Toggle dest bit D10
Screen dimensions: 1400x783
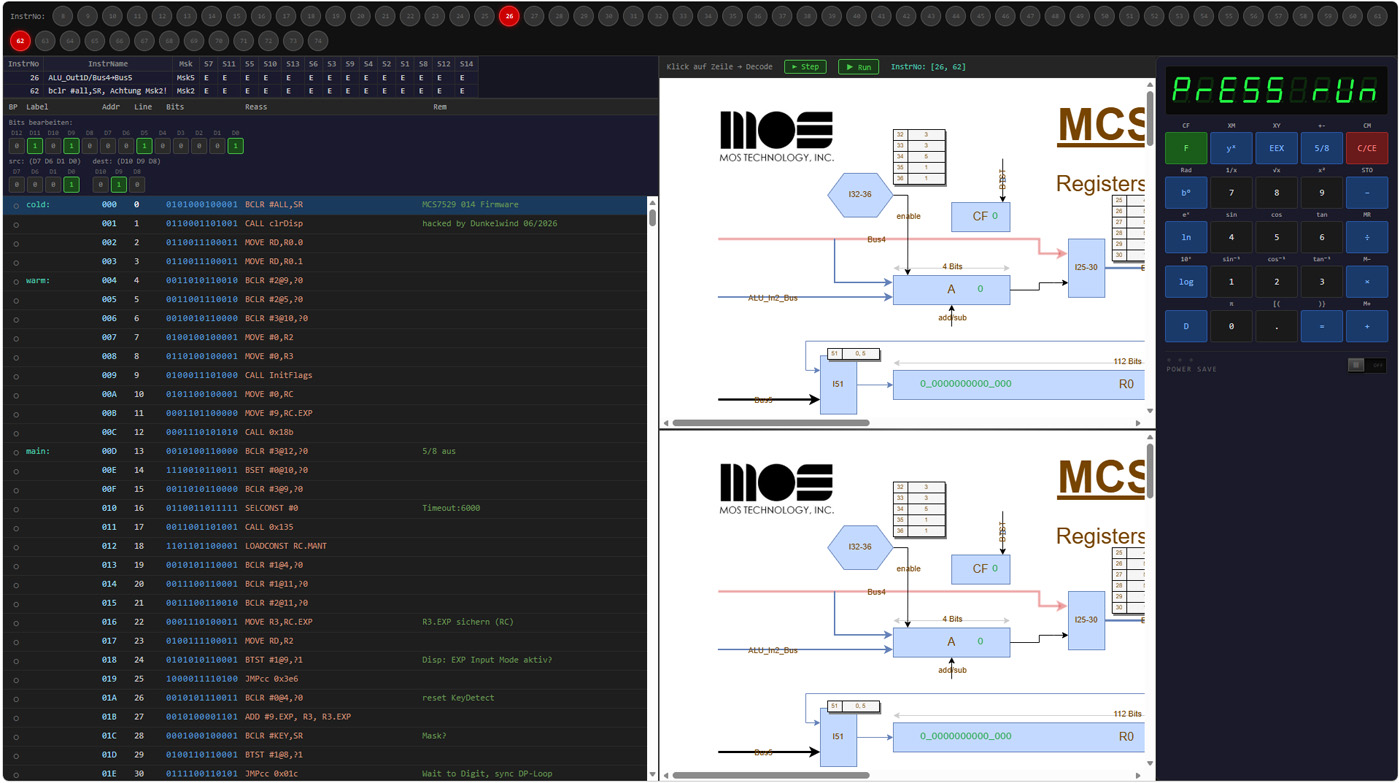tap(101, 185)
